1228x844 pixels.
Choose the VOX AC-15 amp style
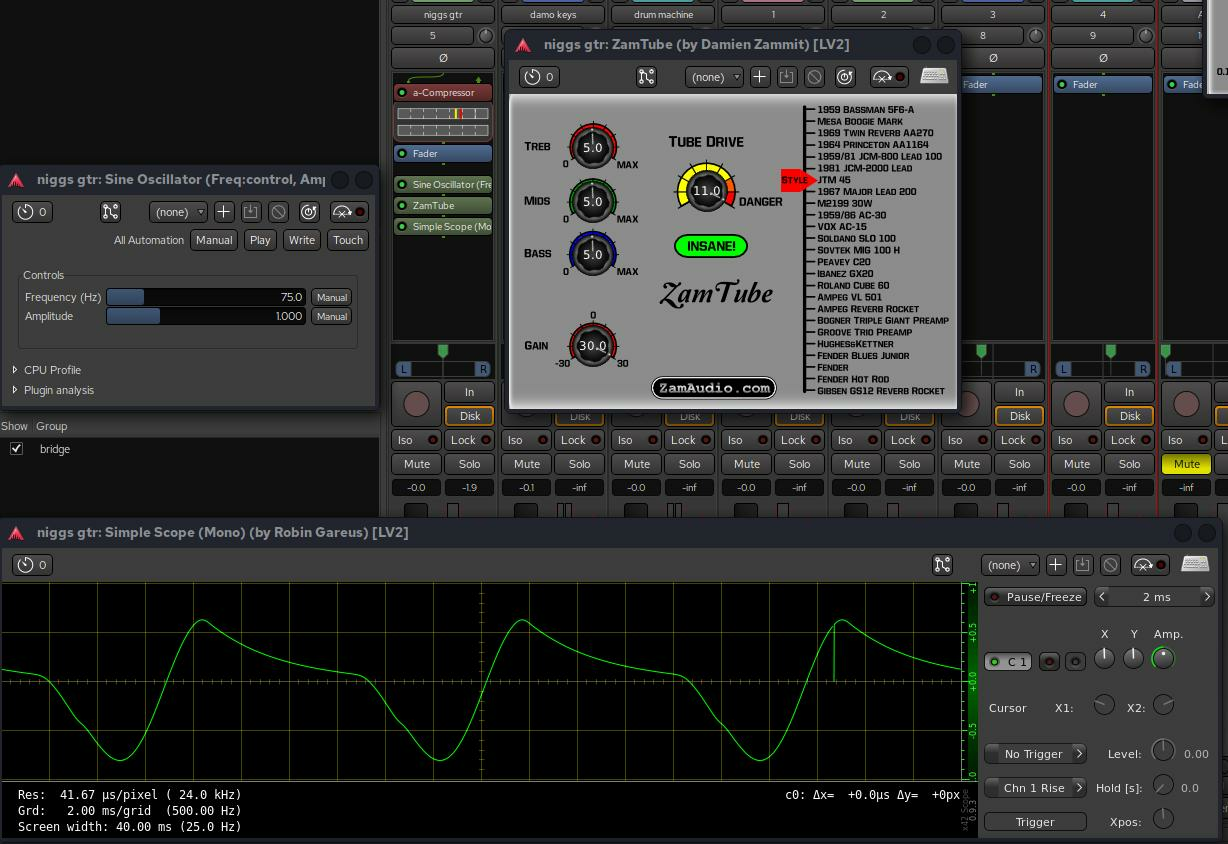coord(842,227)
